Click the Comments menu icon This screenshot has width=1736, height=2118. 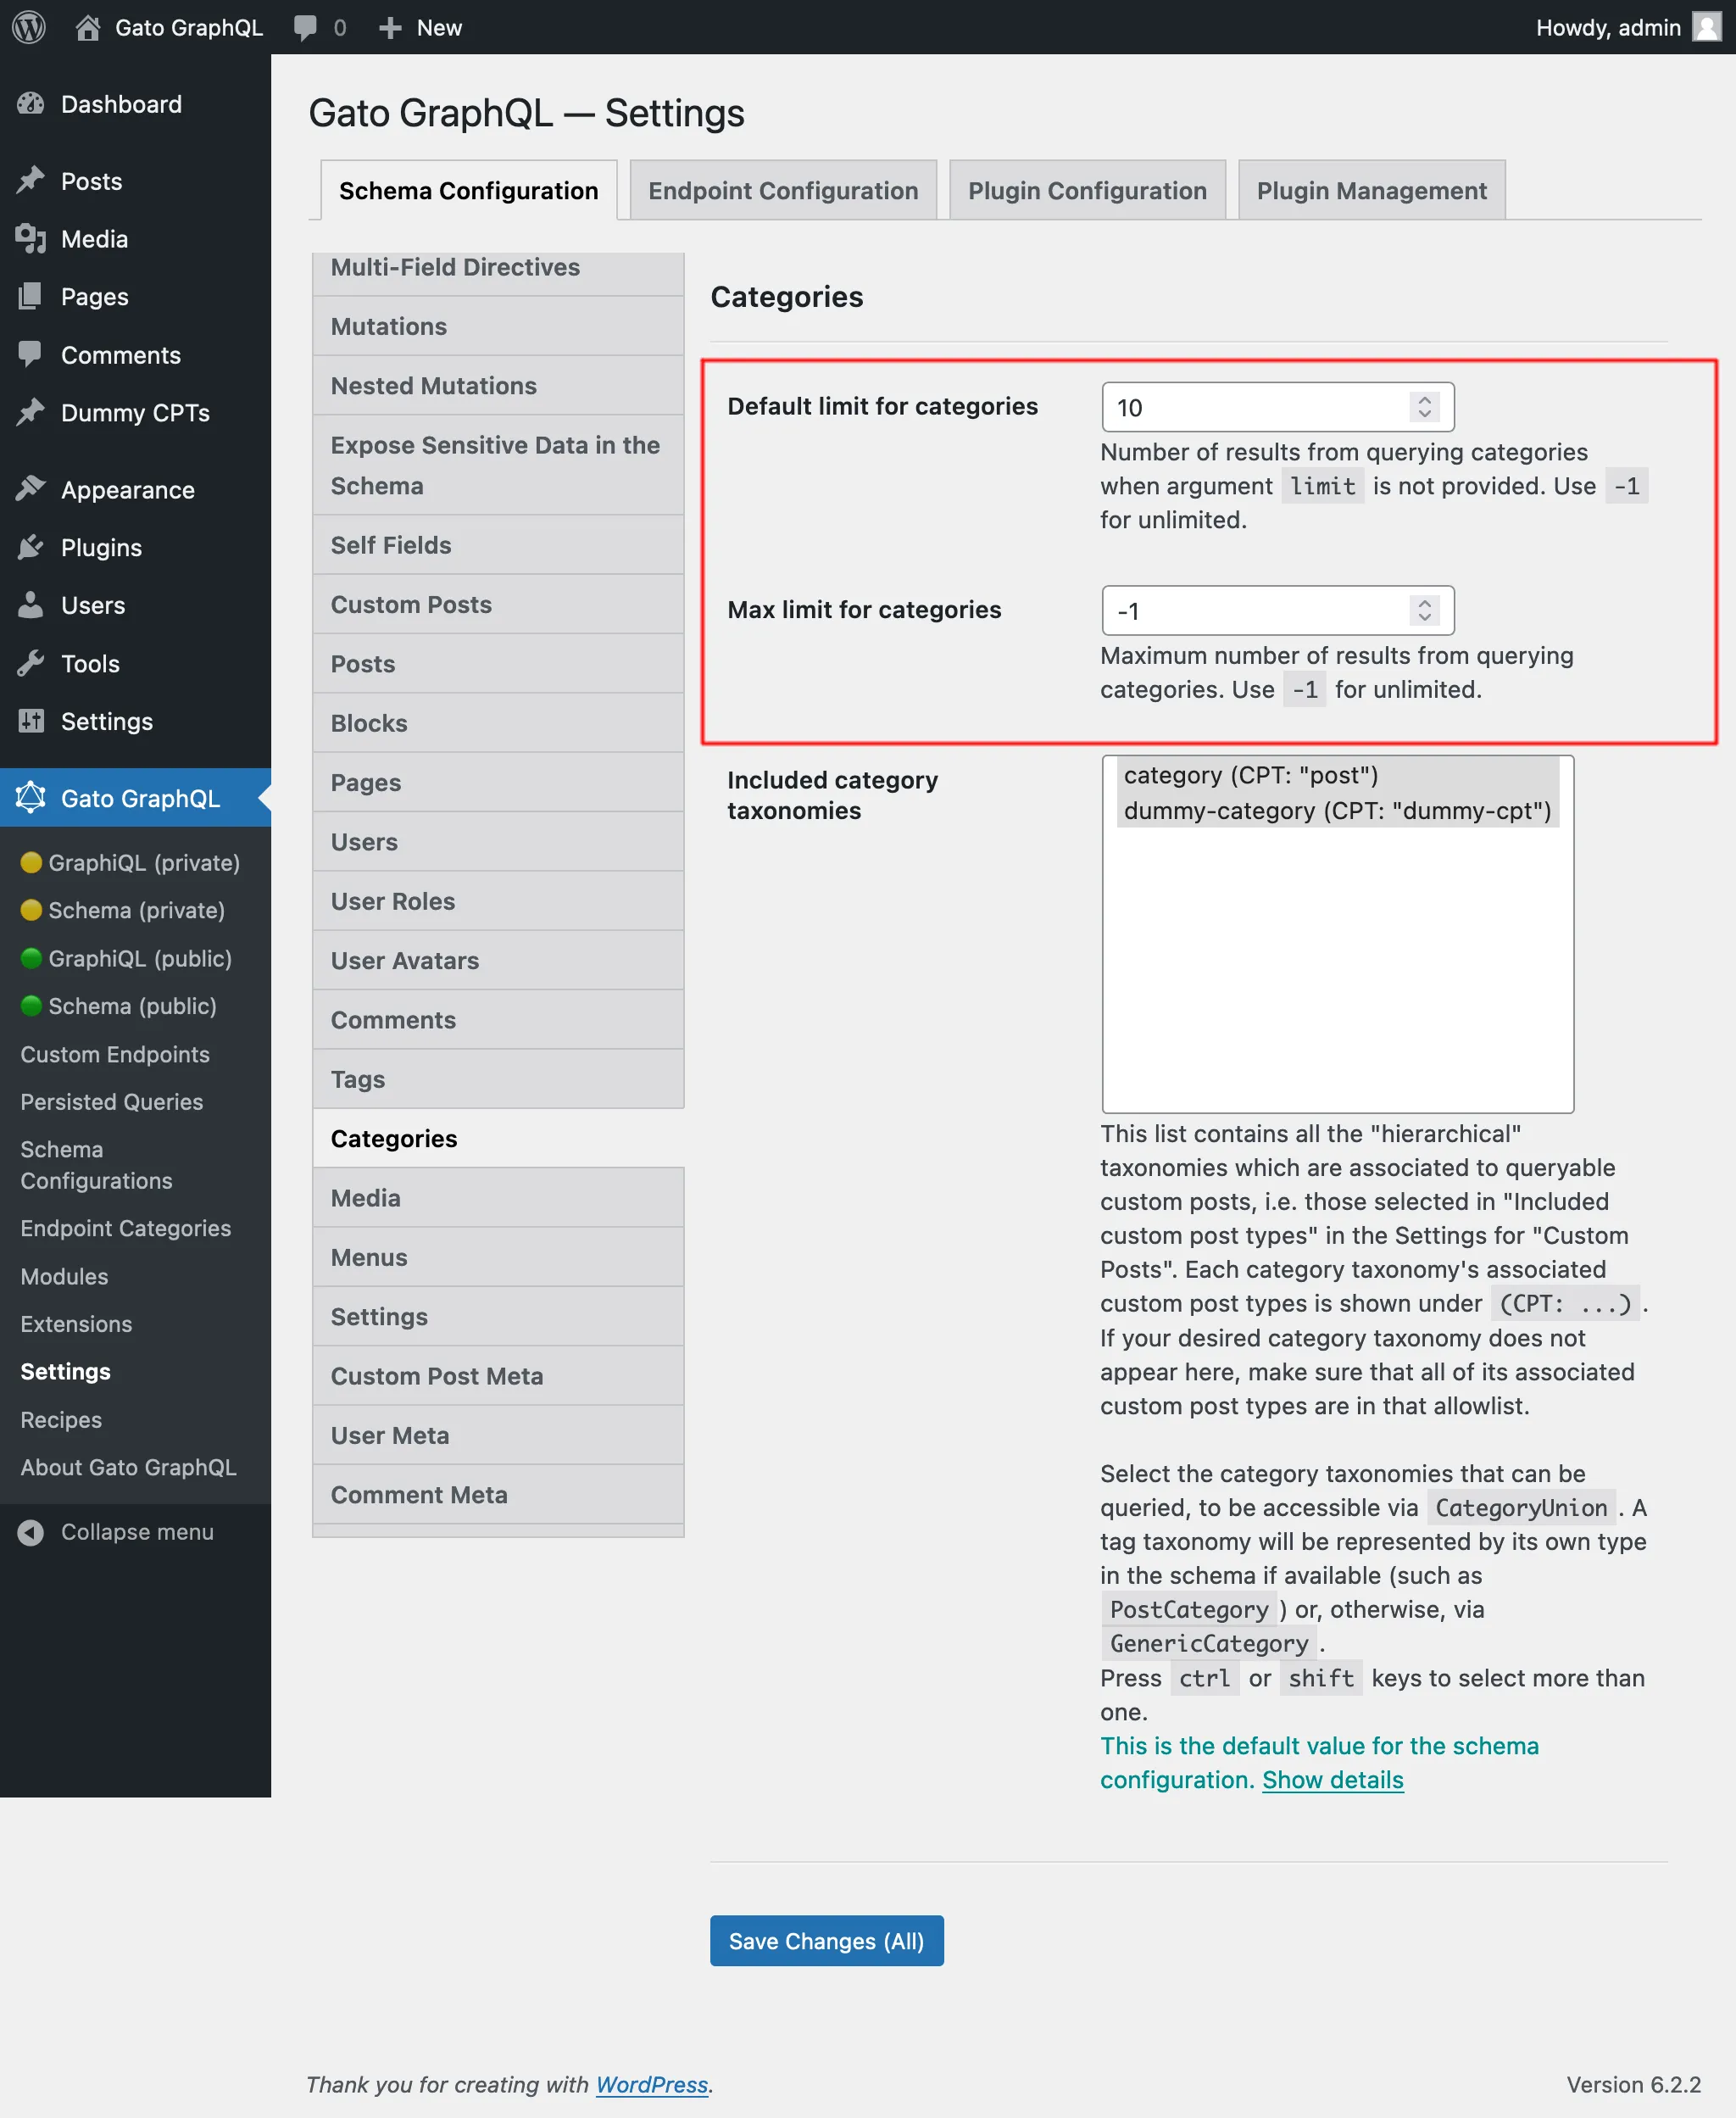tap(31, 352)
